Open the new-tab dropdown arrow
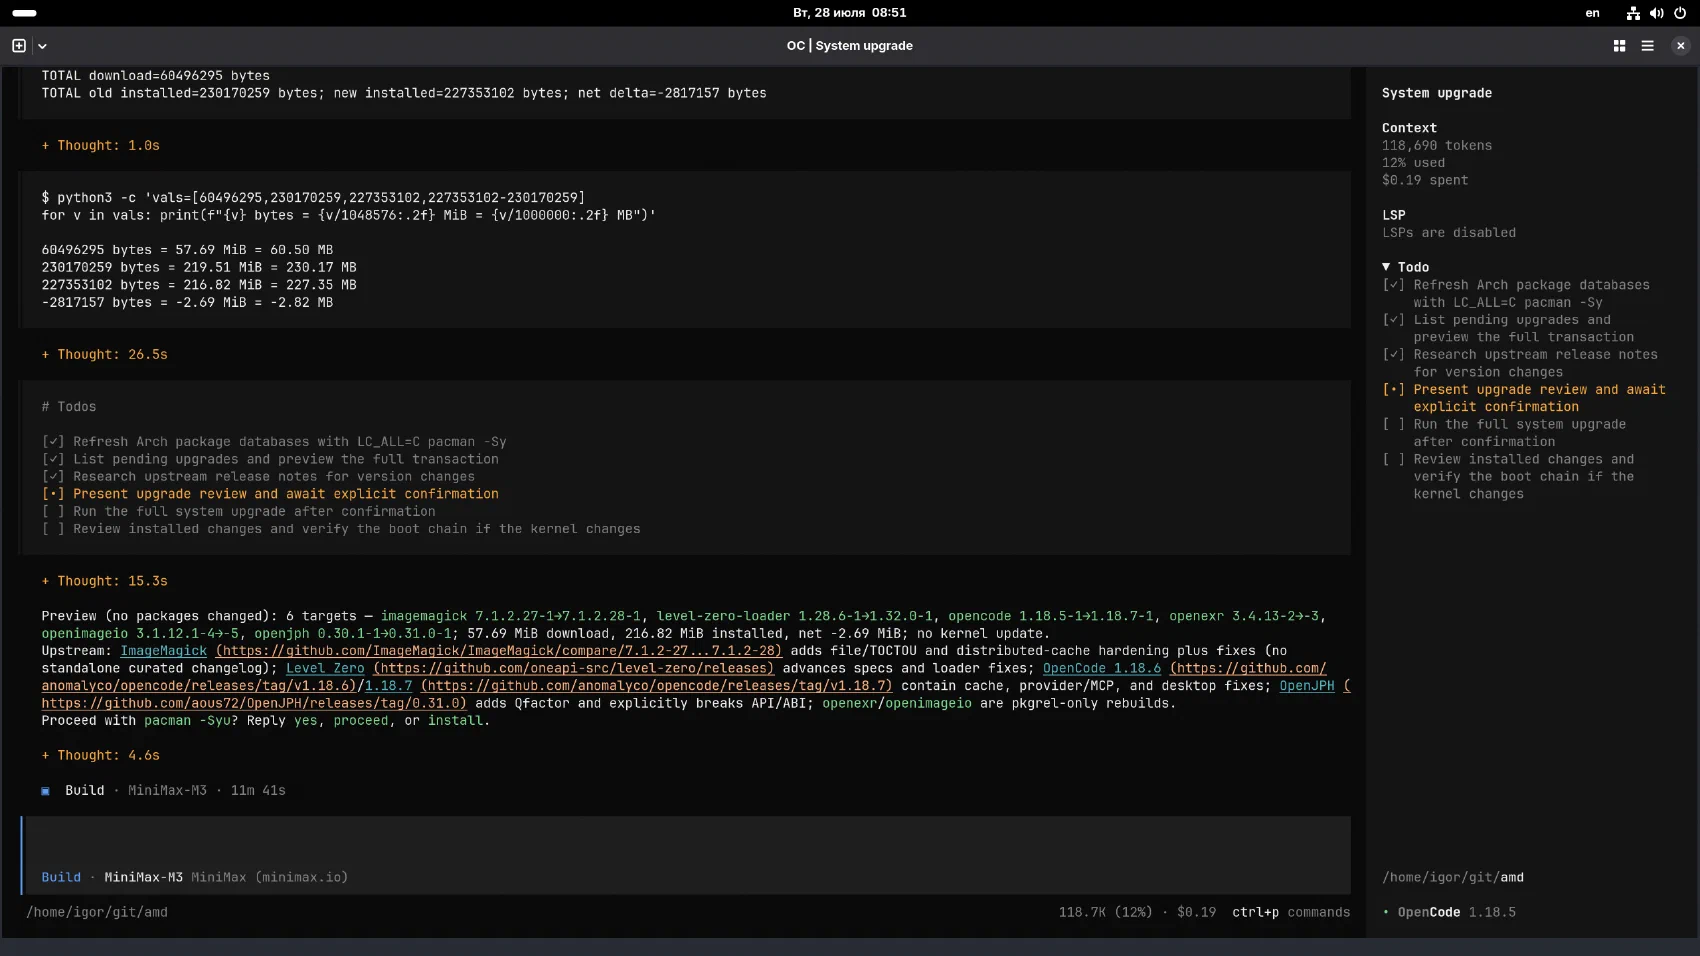1700x956 pixels. tap(42, 46)
